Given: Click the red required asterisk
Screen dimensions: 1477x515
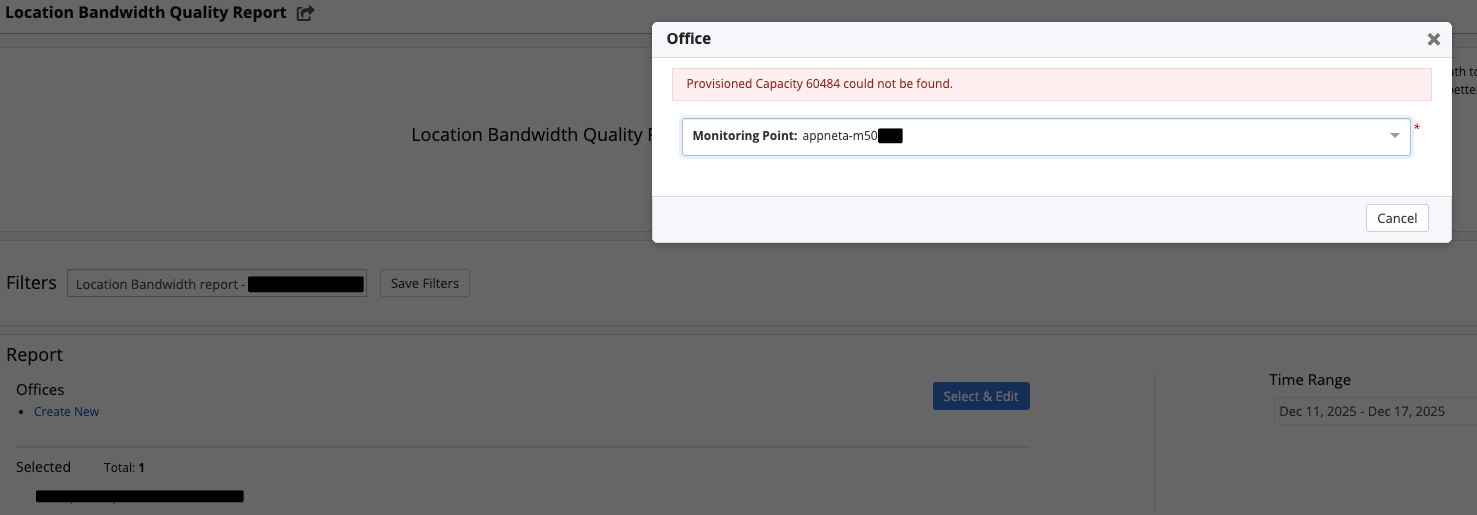Looking at the screenshot, I should 1417,128.
